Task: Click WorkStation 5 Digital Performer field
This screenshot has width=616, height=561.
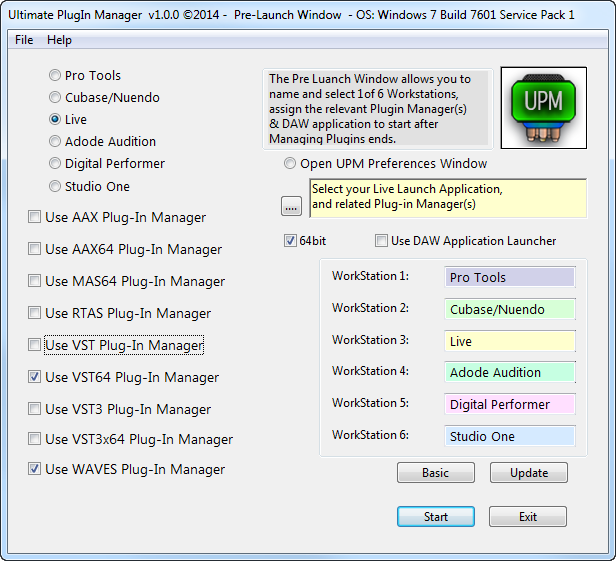Action: 510,404
